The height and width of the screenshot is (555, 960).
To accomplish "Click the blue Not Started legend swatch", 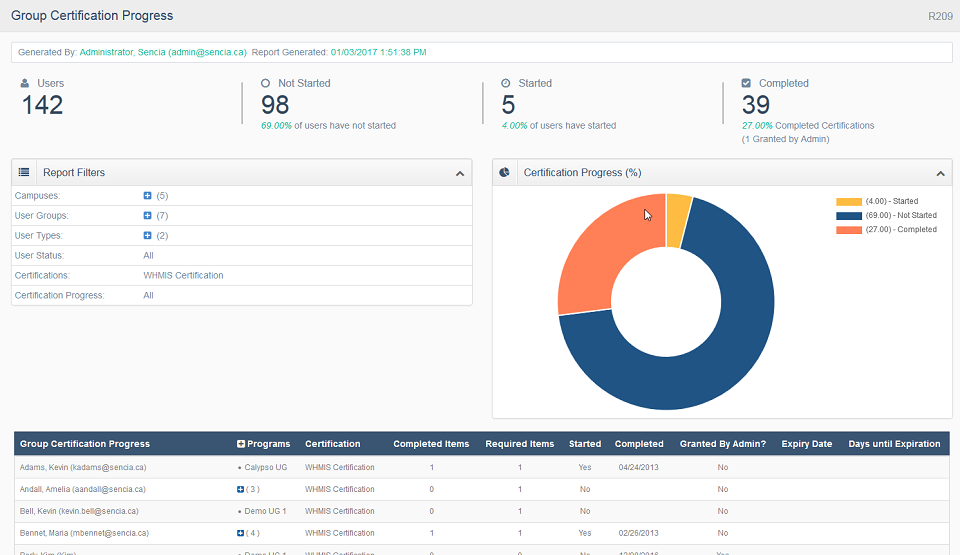I will pos(849,216).
